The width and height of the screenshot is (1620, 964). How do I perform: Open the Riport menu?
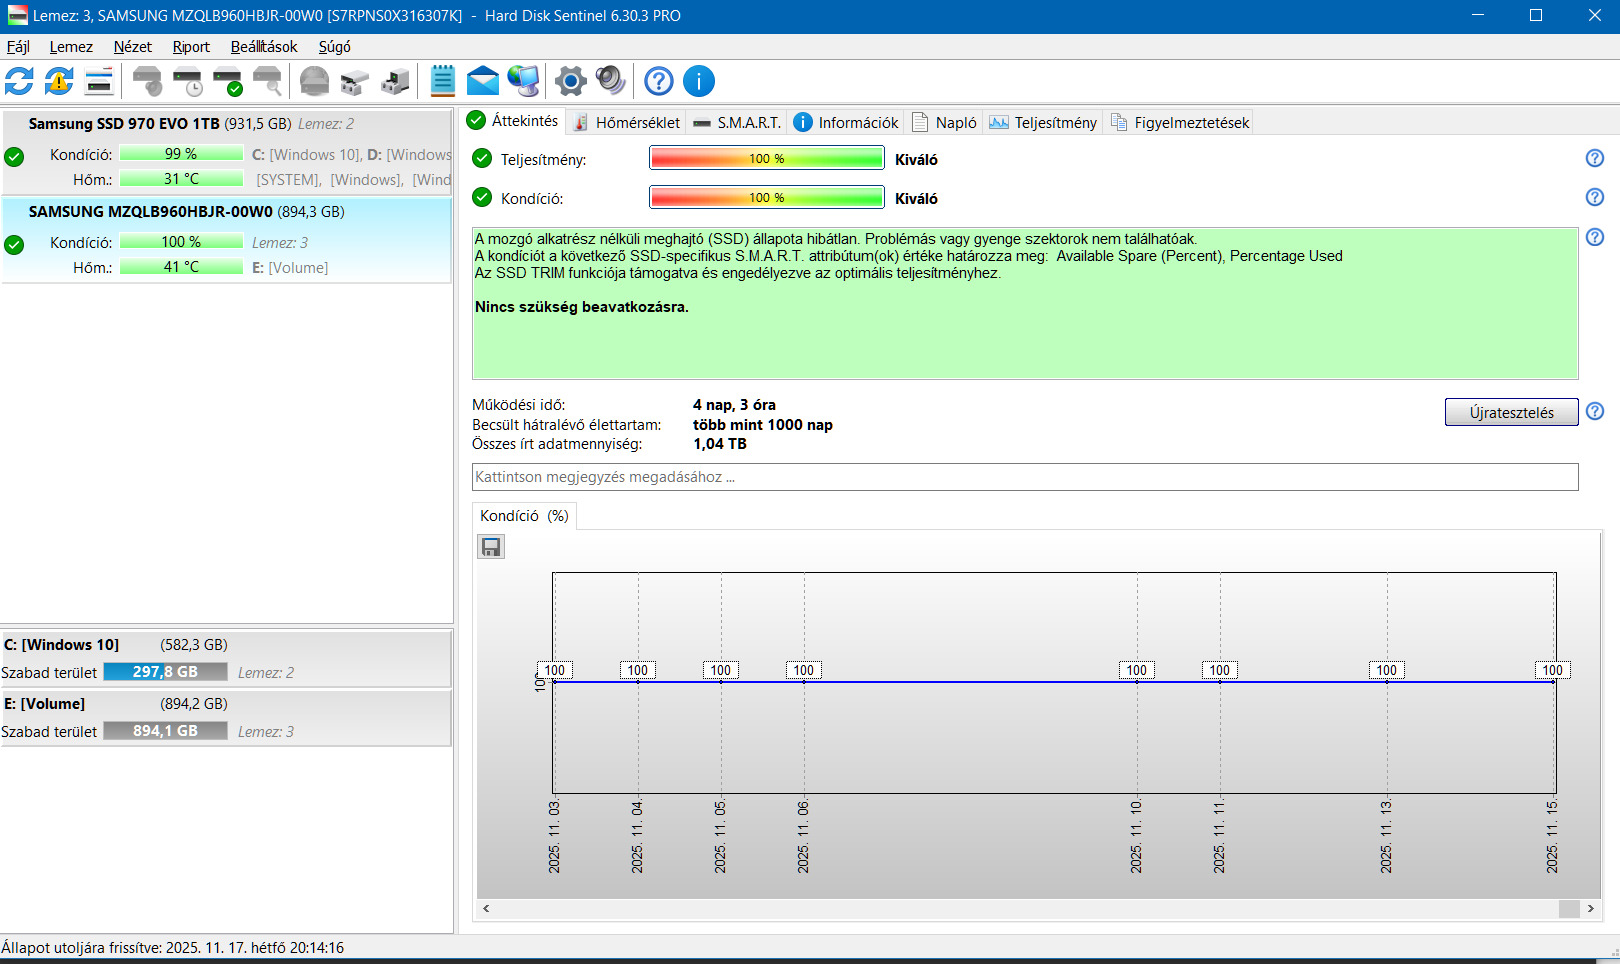191,47
